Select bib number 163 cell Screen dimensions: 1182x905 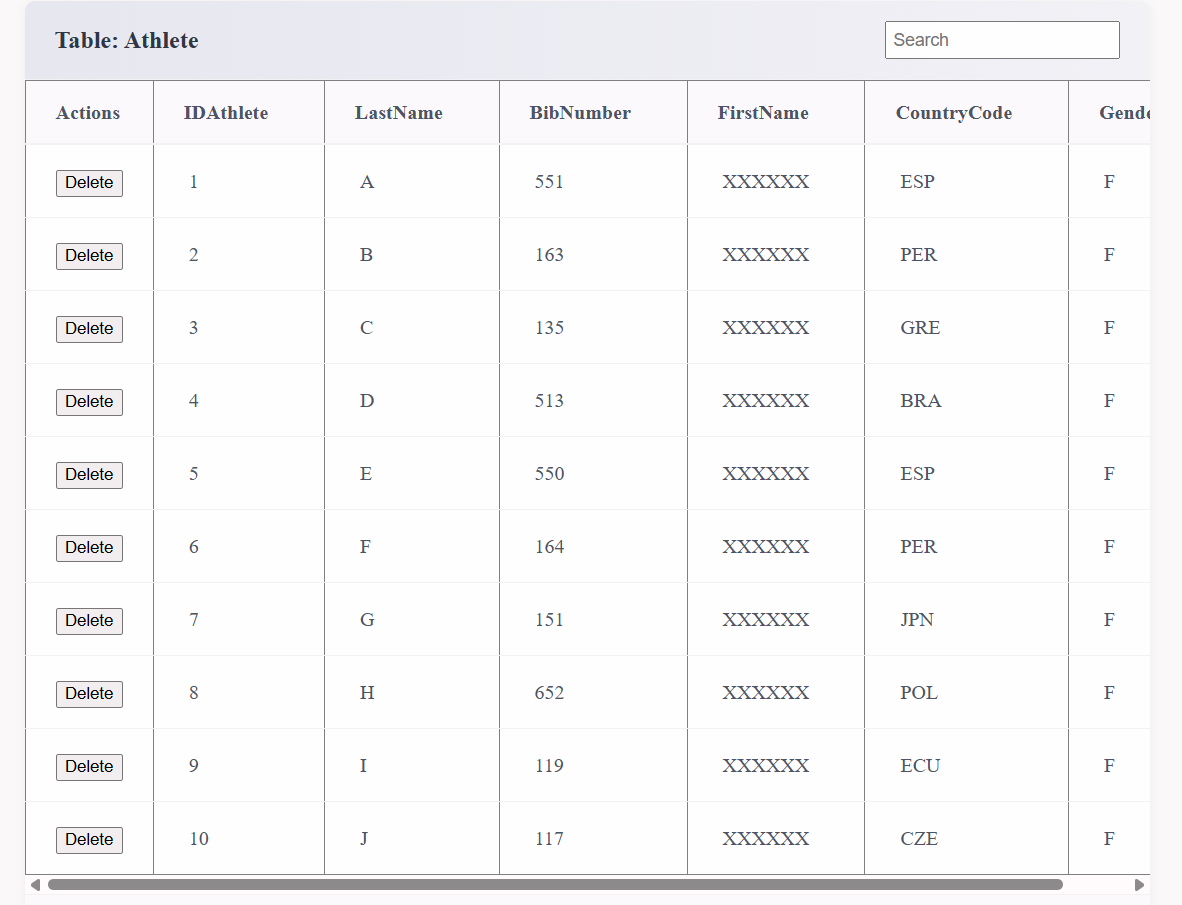tap(593, 255)
